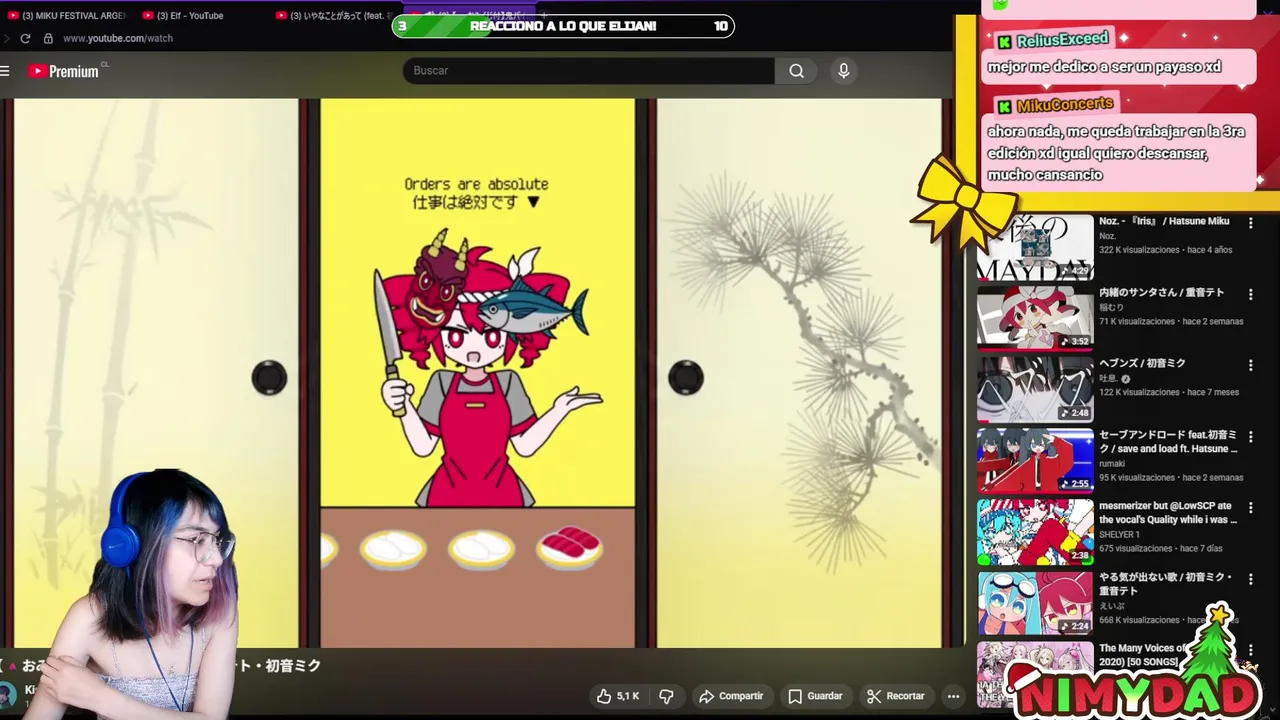Open the 内緒のサンタさん video thumbnail
The width and height of the screenshot is (1280, 720).
(1035, 318)
